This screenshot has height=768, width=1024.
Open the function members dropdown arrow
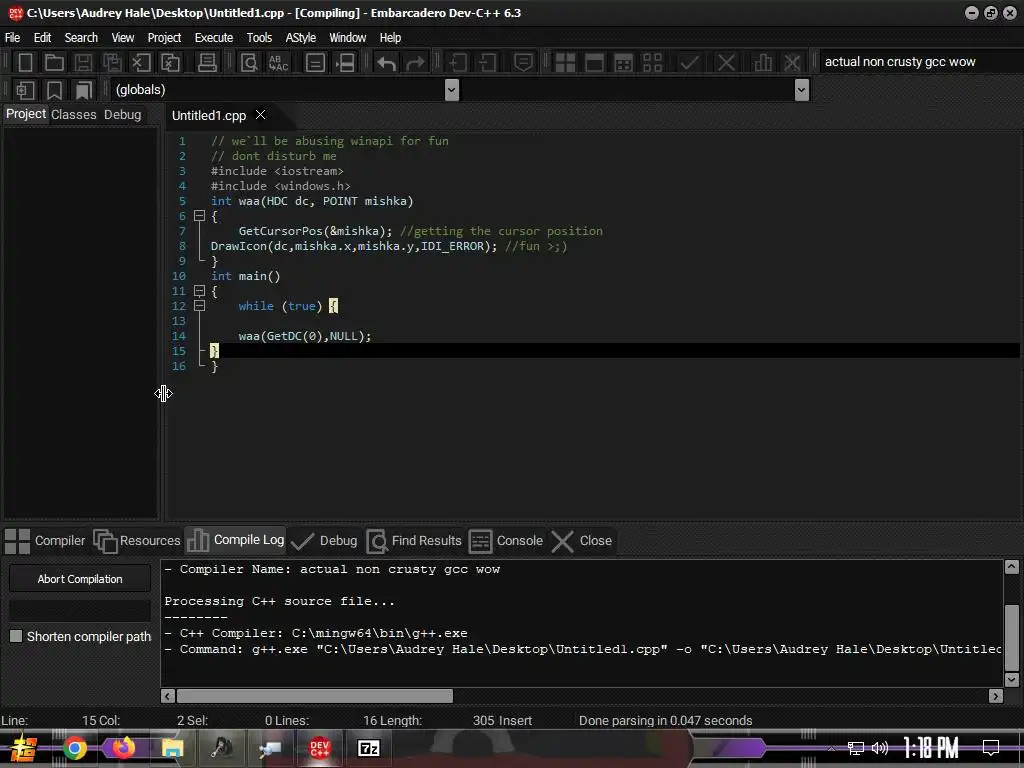(801, 89)
